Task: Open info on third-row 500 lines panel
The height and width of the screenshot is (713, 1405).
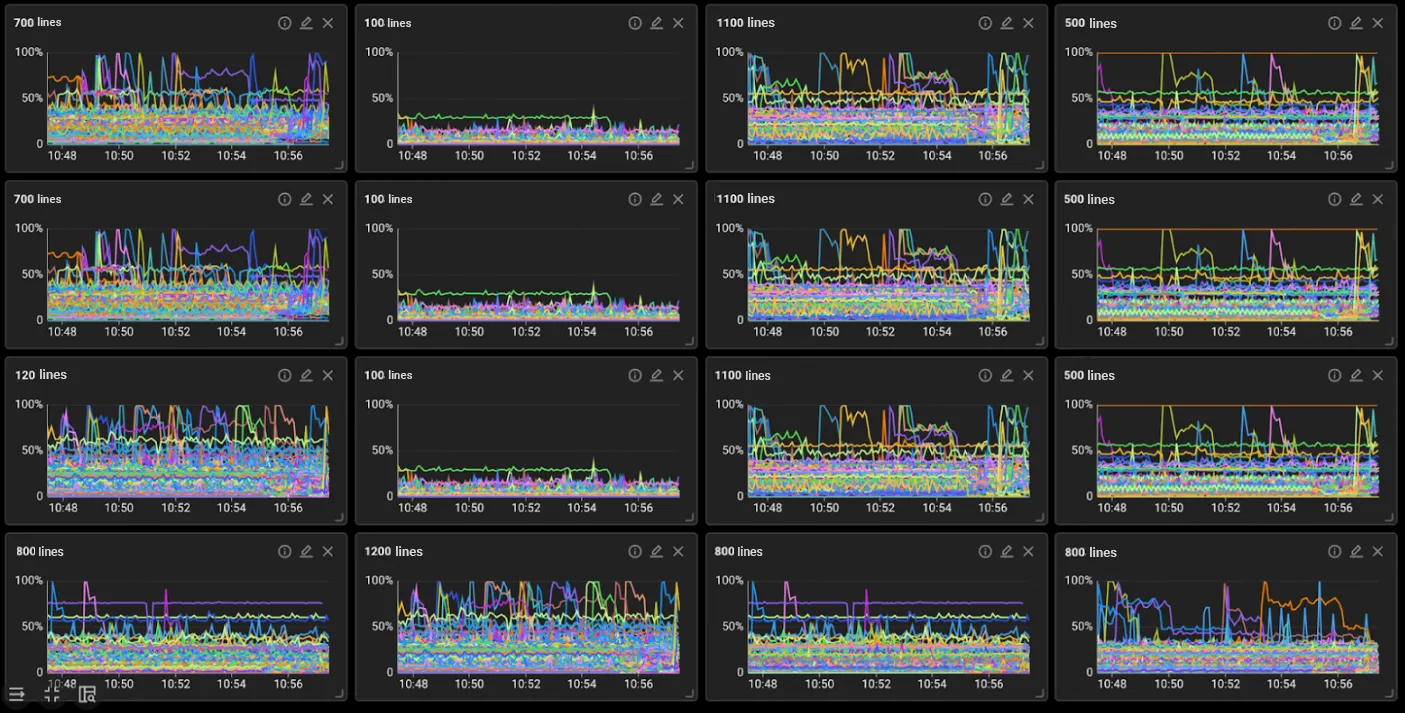Action: coord(1335,375)
